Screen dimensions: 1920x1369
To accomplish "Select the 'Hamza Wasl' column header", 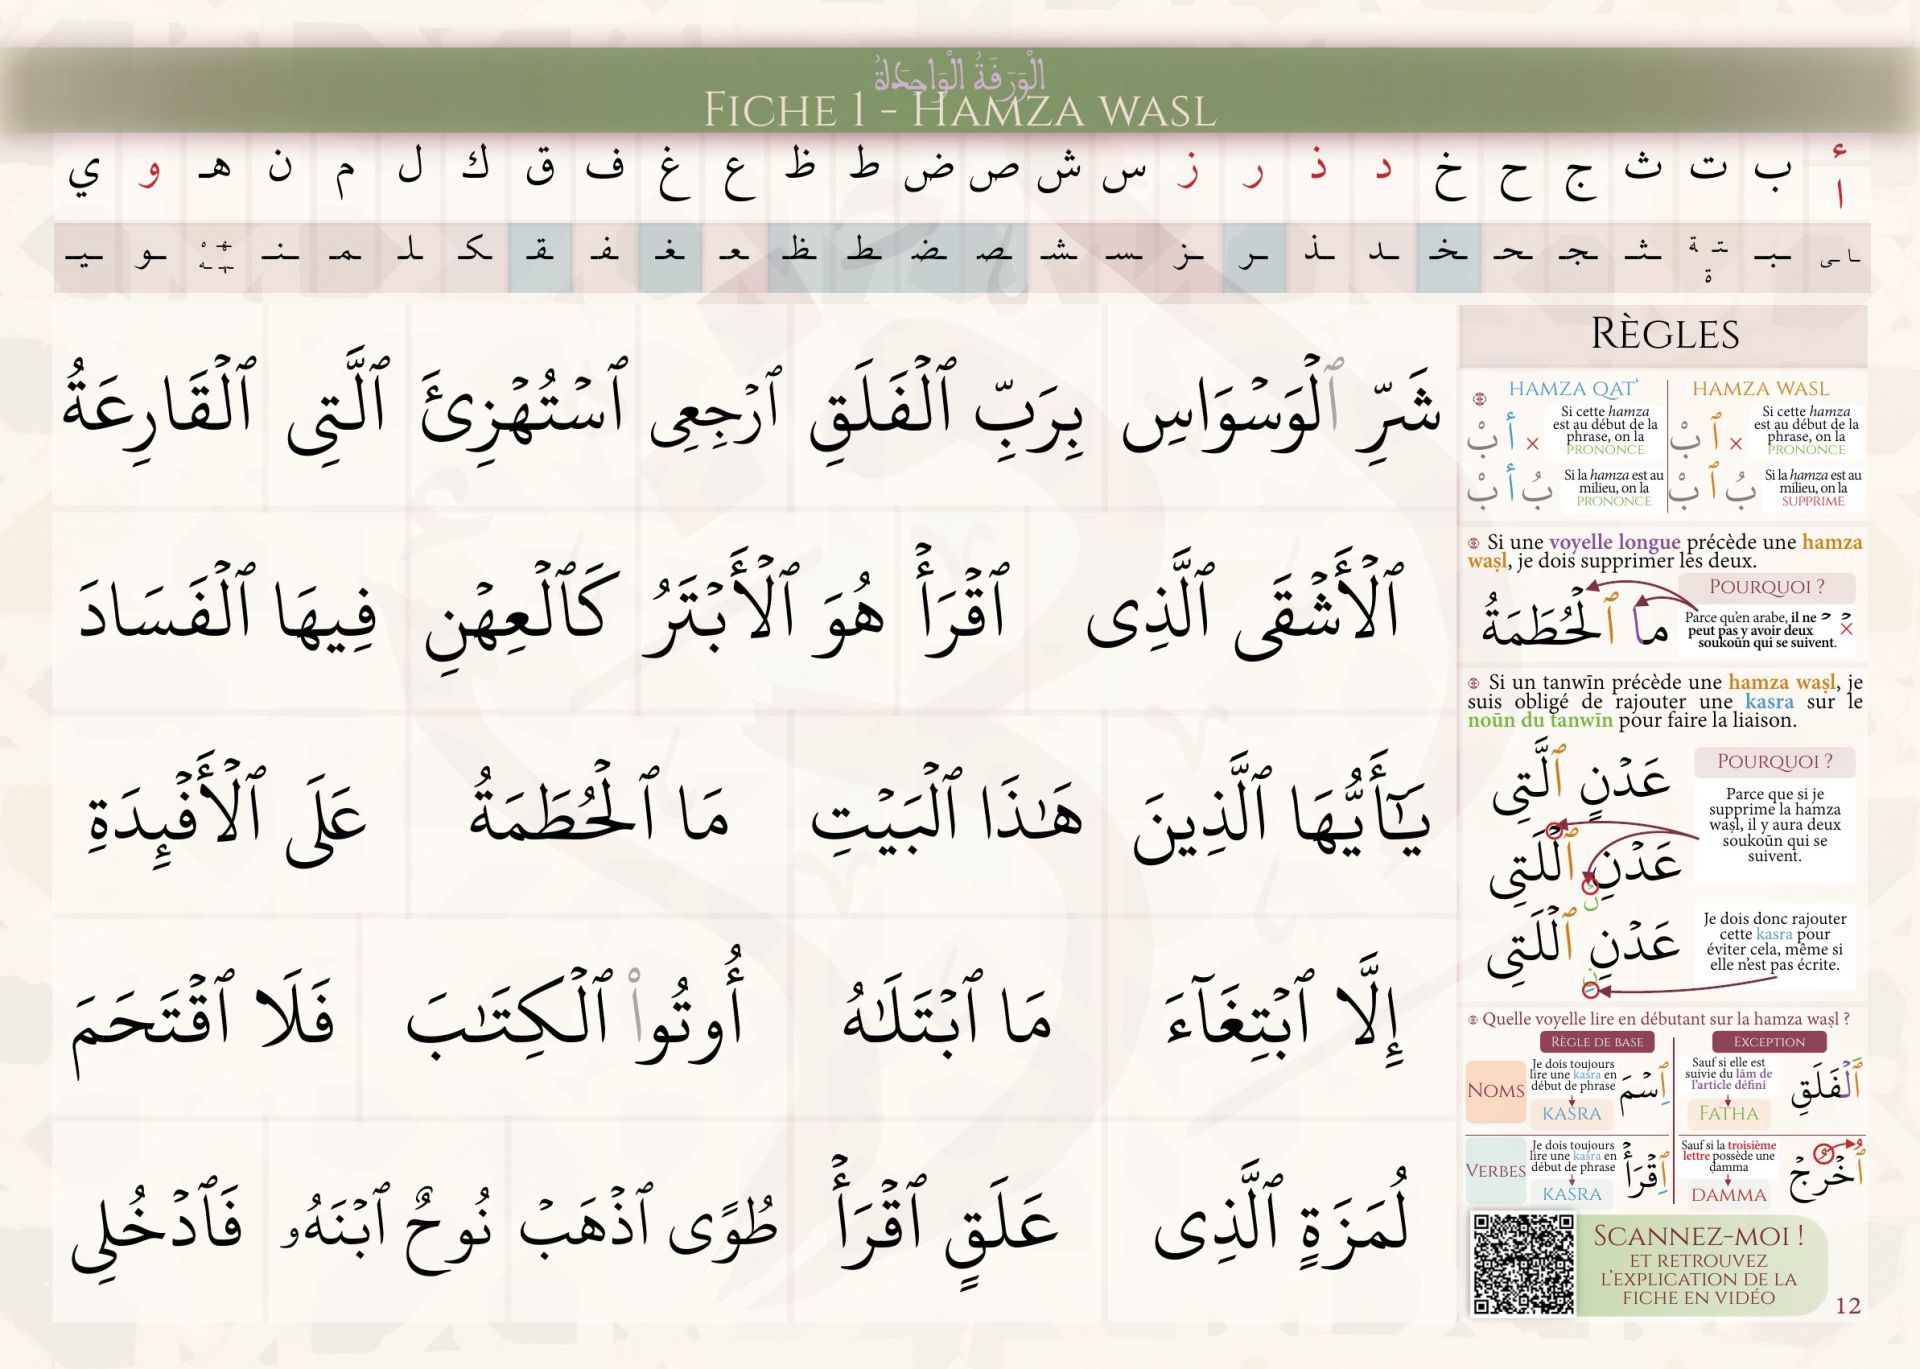I will point(1761,388).
